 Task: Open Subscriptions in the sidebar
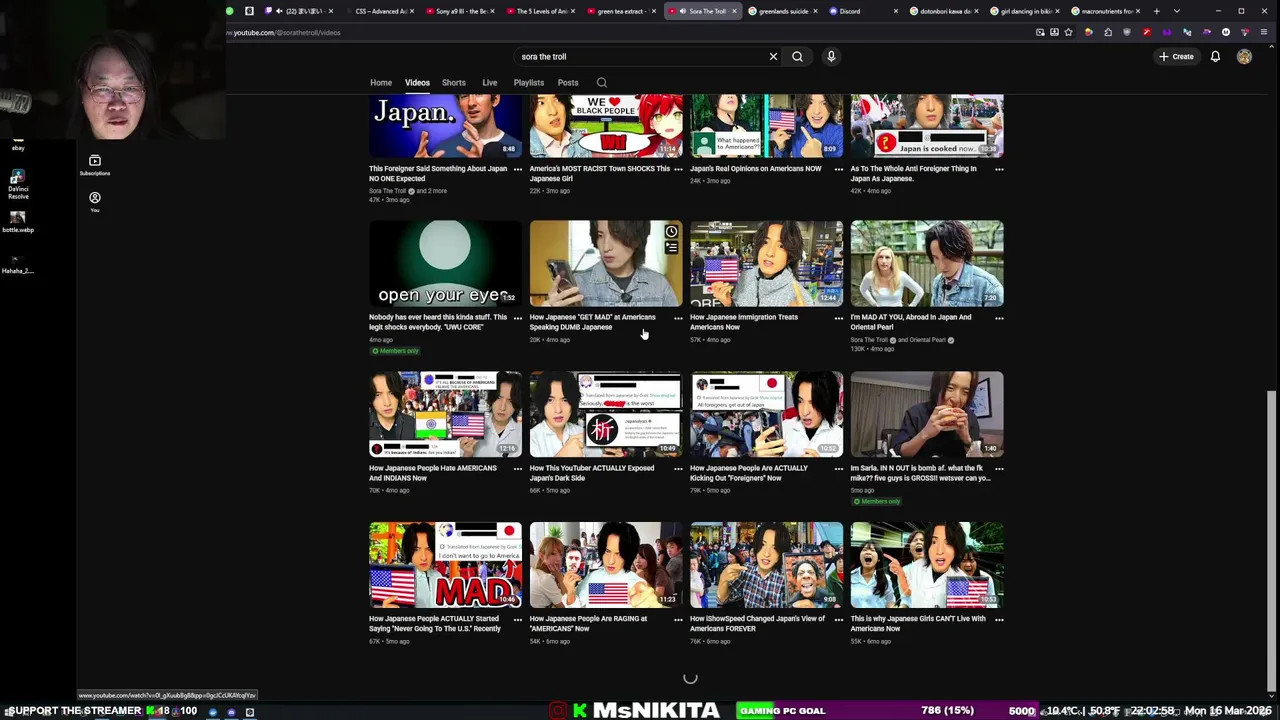[x=95, y=165]
